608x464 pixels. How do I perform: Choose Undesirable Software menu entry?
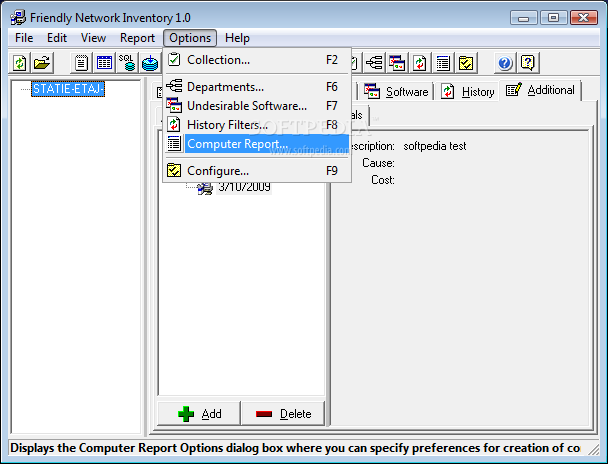[x=257, y=105]
